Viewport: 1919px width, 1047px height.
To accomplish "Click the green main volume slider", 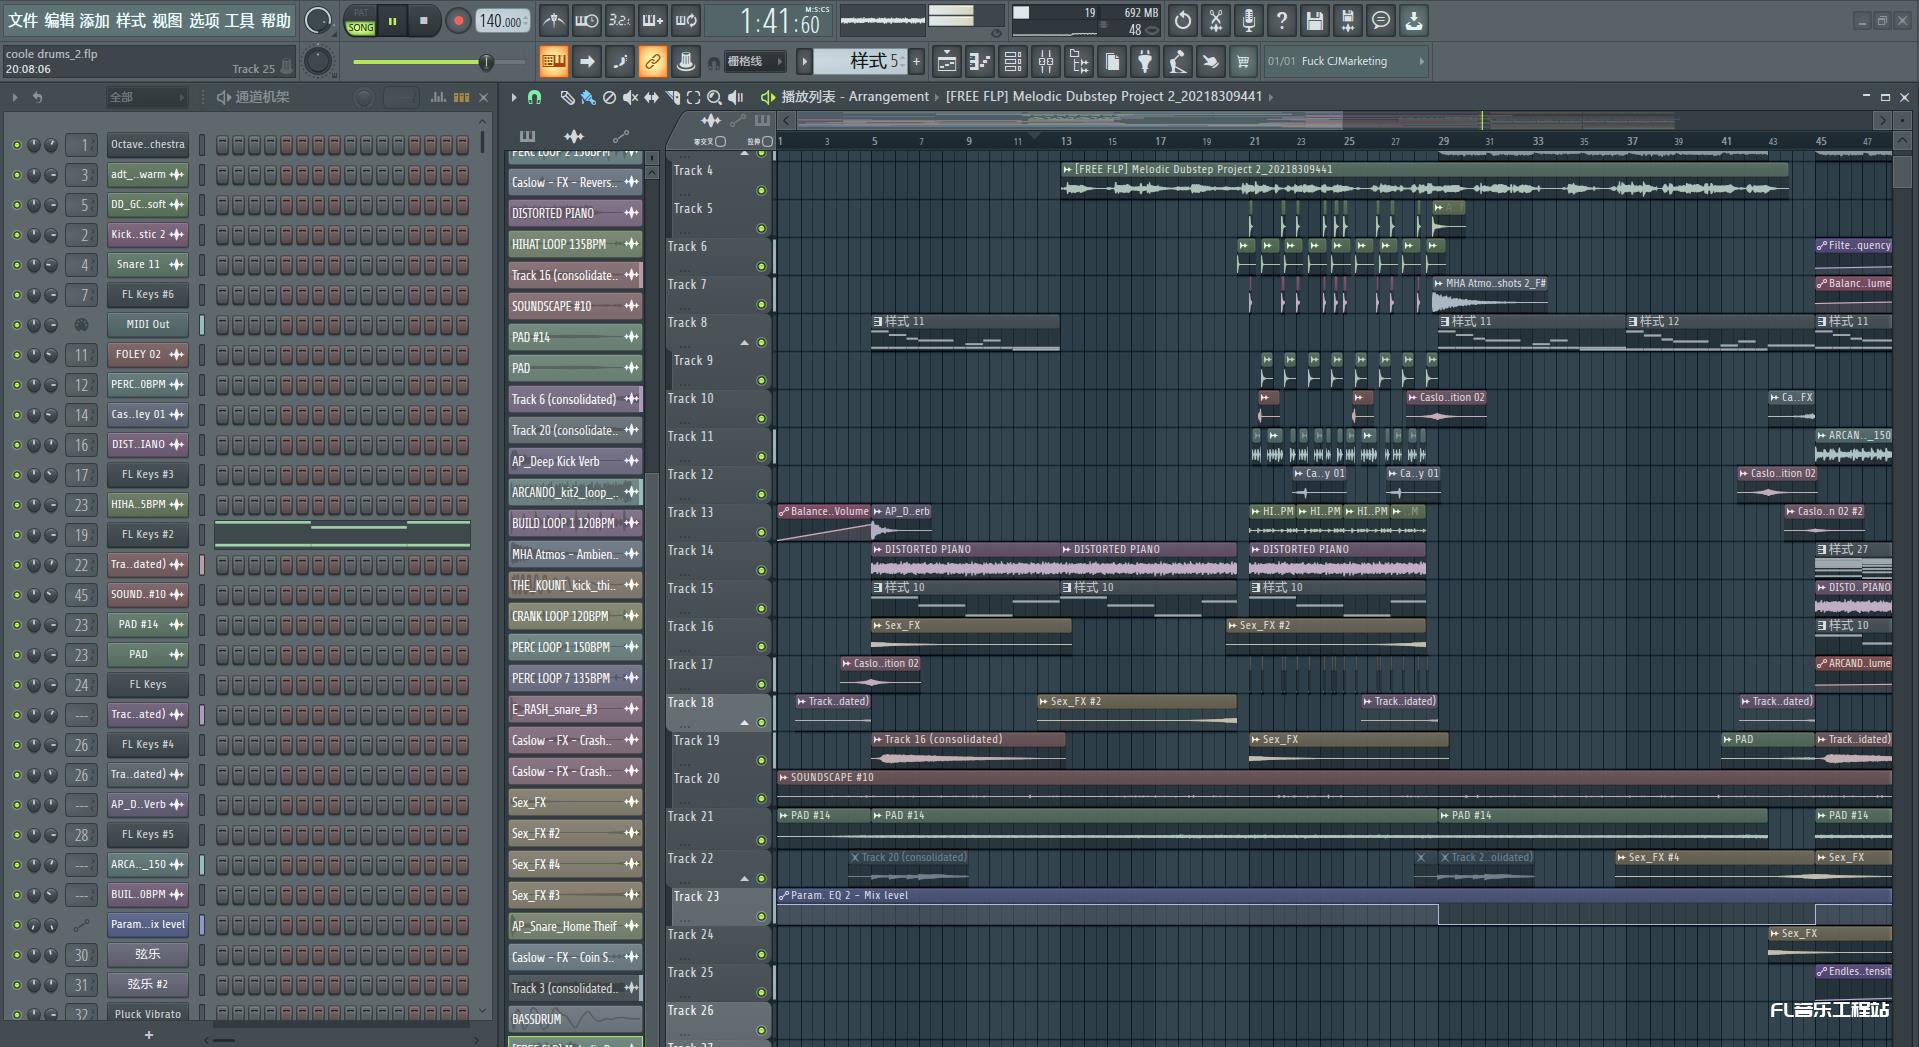I will [x=438, y=62].
